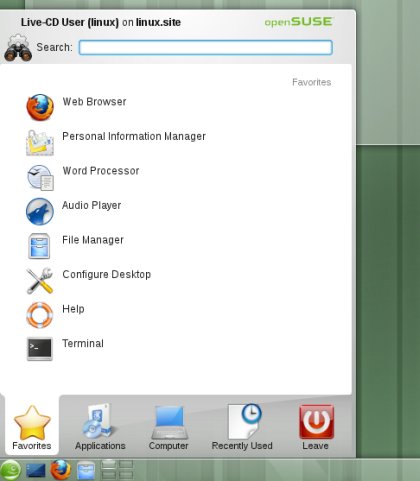
Task: Open Configure Desktop tools icon
Action: tap(40, 281)
